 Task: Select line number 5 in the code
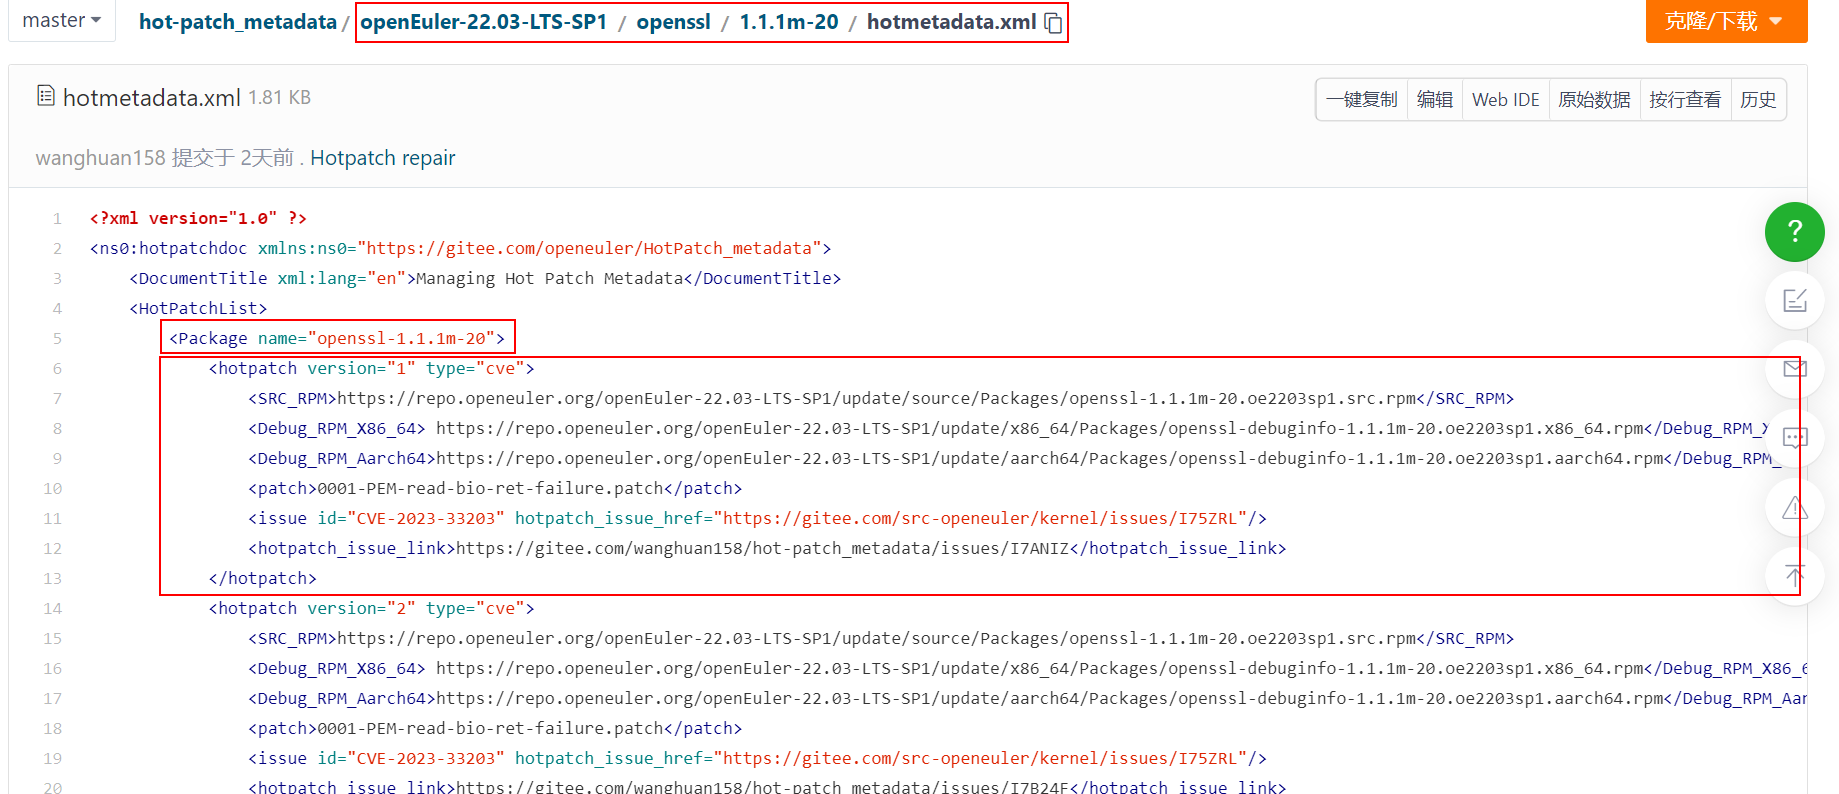tap(57, 338)
